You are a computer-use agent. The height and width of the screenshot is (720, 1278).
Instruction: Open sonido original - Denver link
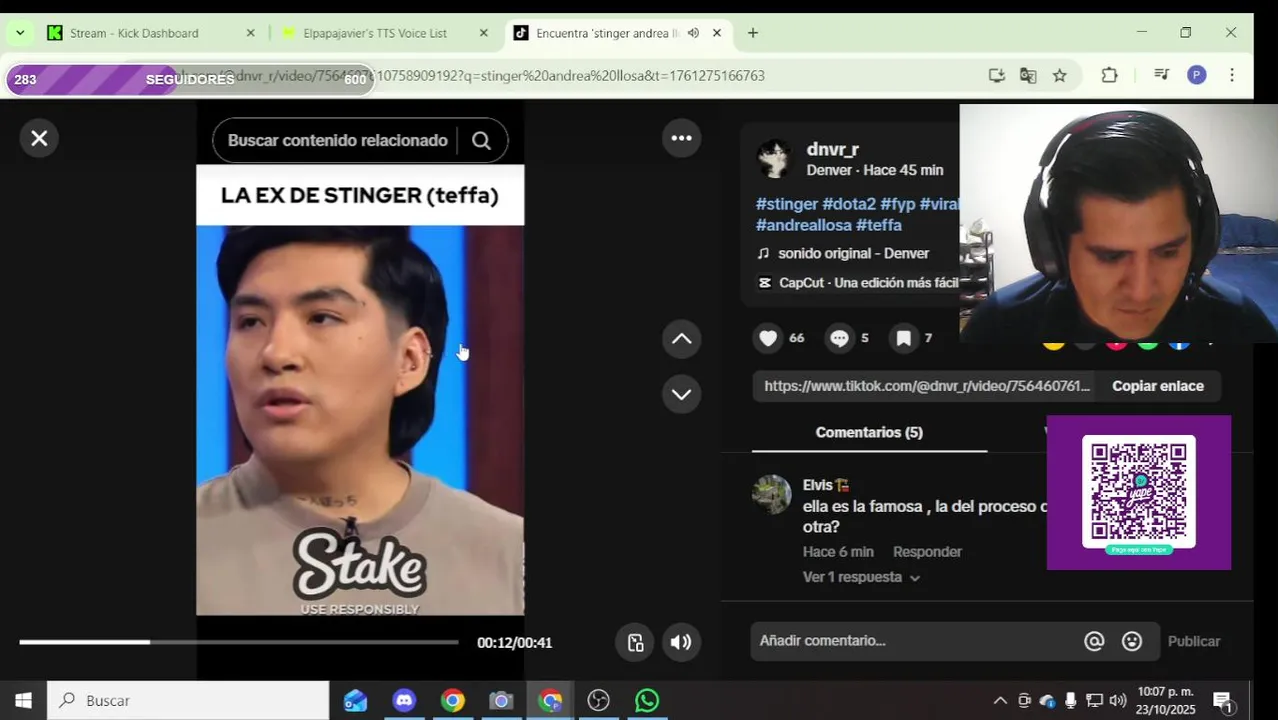(x=853, y=254)
